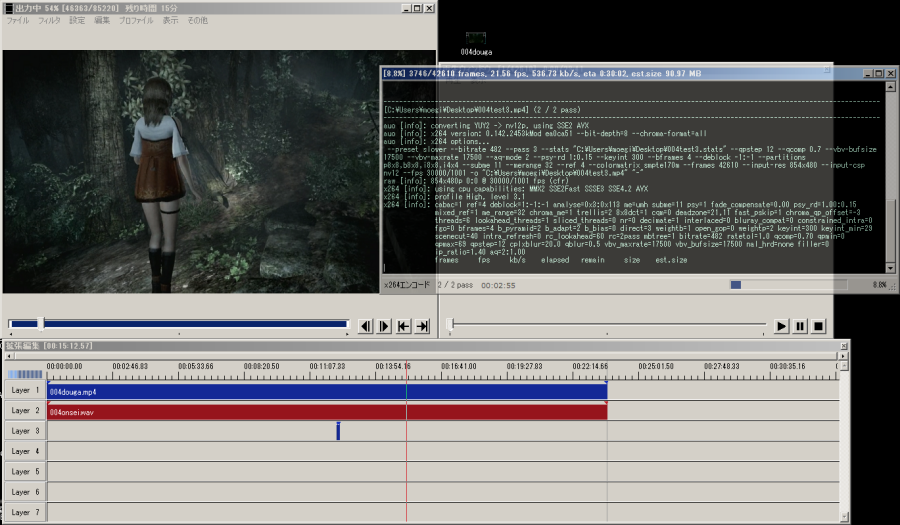The image size is (900, 525).
Task: Click the '2 / 2 pass' status text
Action: (x=455, y=285)
